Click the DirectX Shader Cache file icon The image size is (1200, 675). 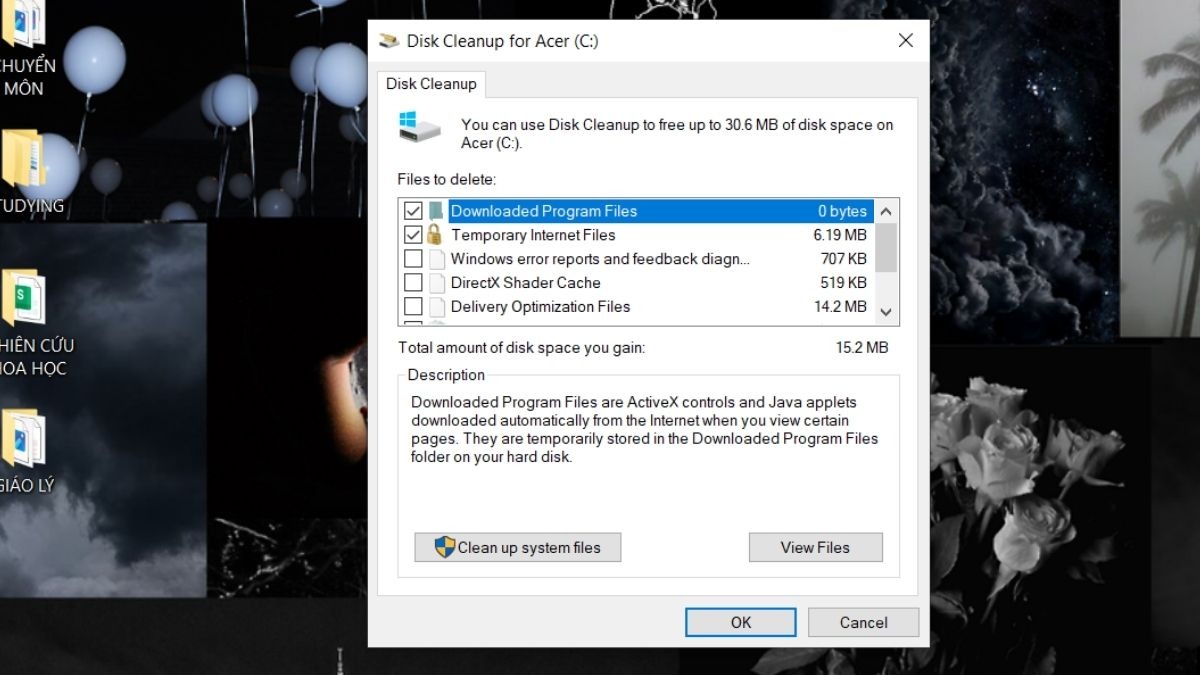coord(437,283)
